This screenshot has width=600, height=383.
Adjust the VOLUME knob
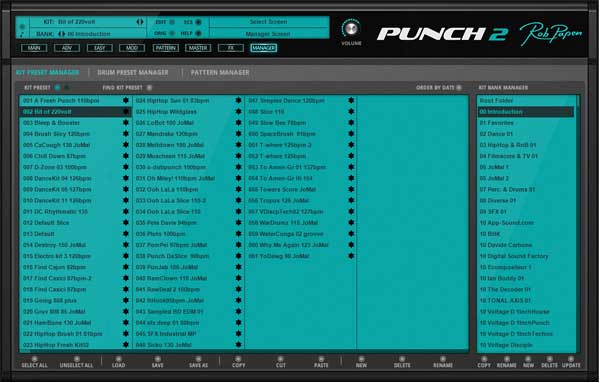pyautogui.click(x=351, y=29)
